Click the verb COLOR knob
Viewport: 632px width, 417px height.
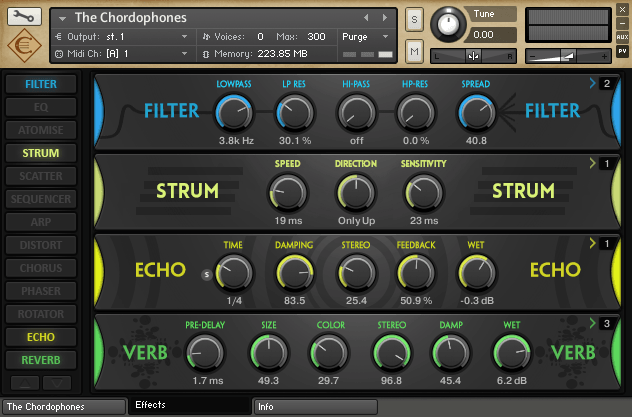pyautogui.click(x=329, y=353)
